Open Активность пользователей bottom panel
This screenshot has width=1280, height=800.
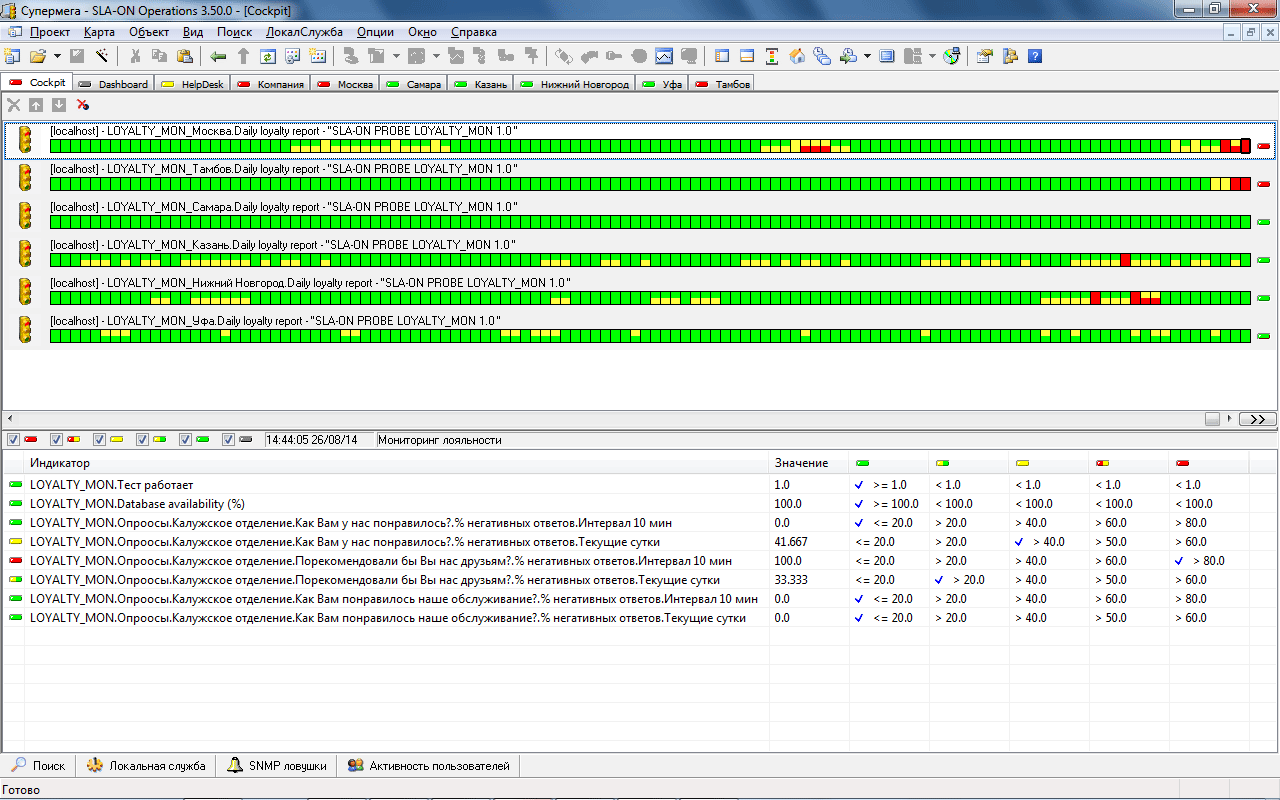(429, 766)
